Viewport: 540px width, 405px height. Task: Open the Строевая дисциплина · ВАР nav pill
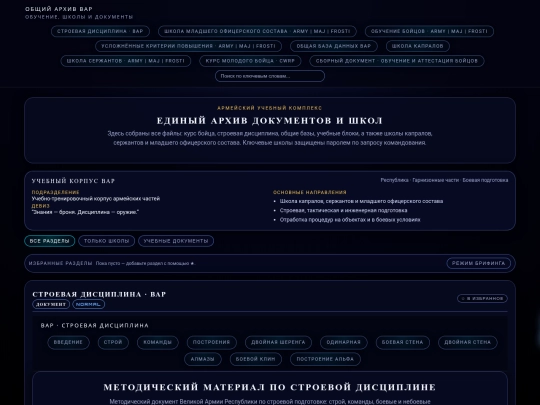[x=100, y=31]
